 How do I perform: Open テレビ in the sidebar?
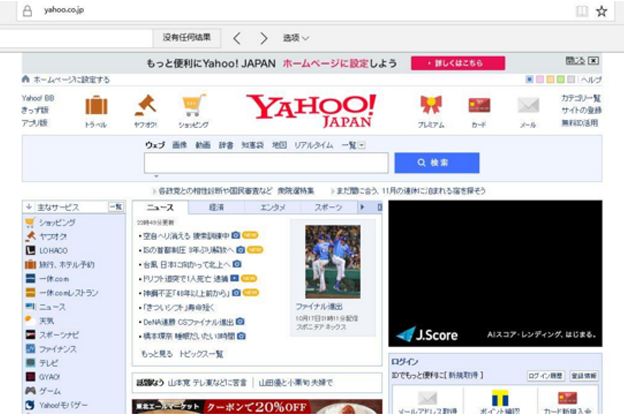pyautogui.click(x=48, y=363)
